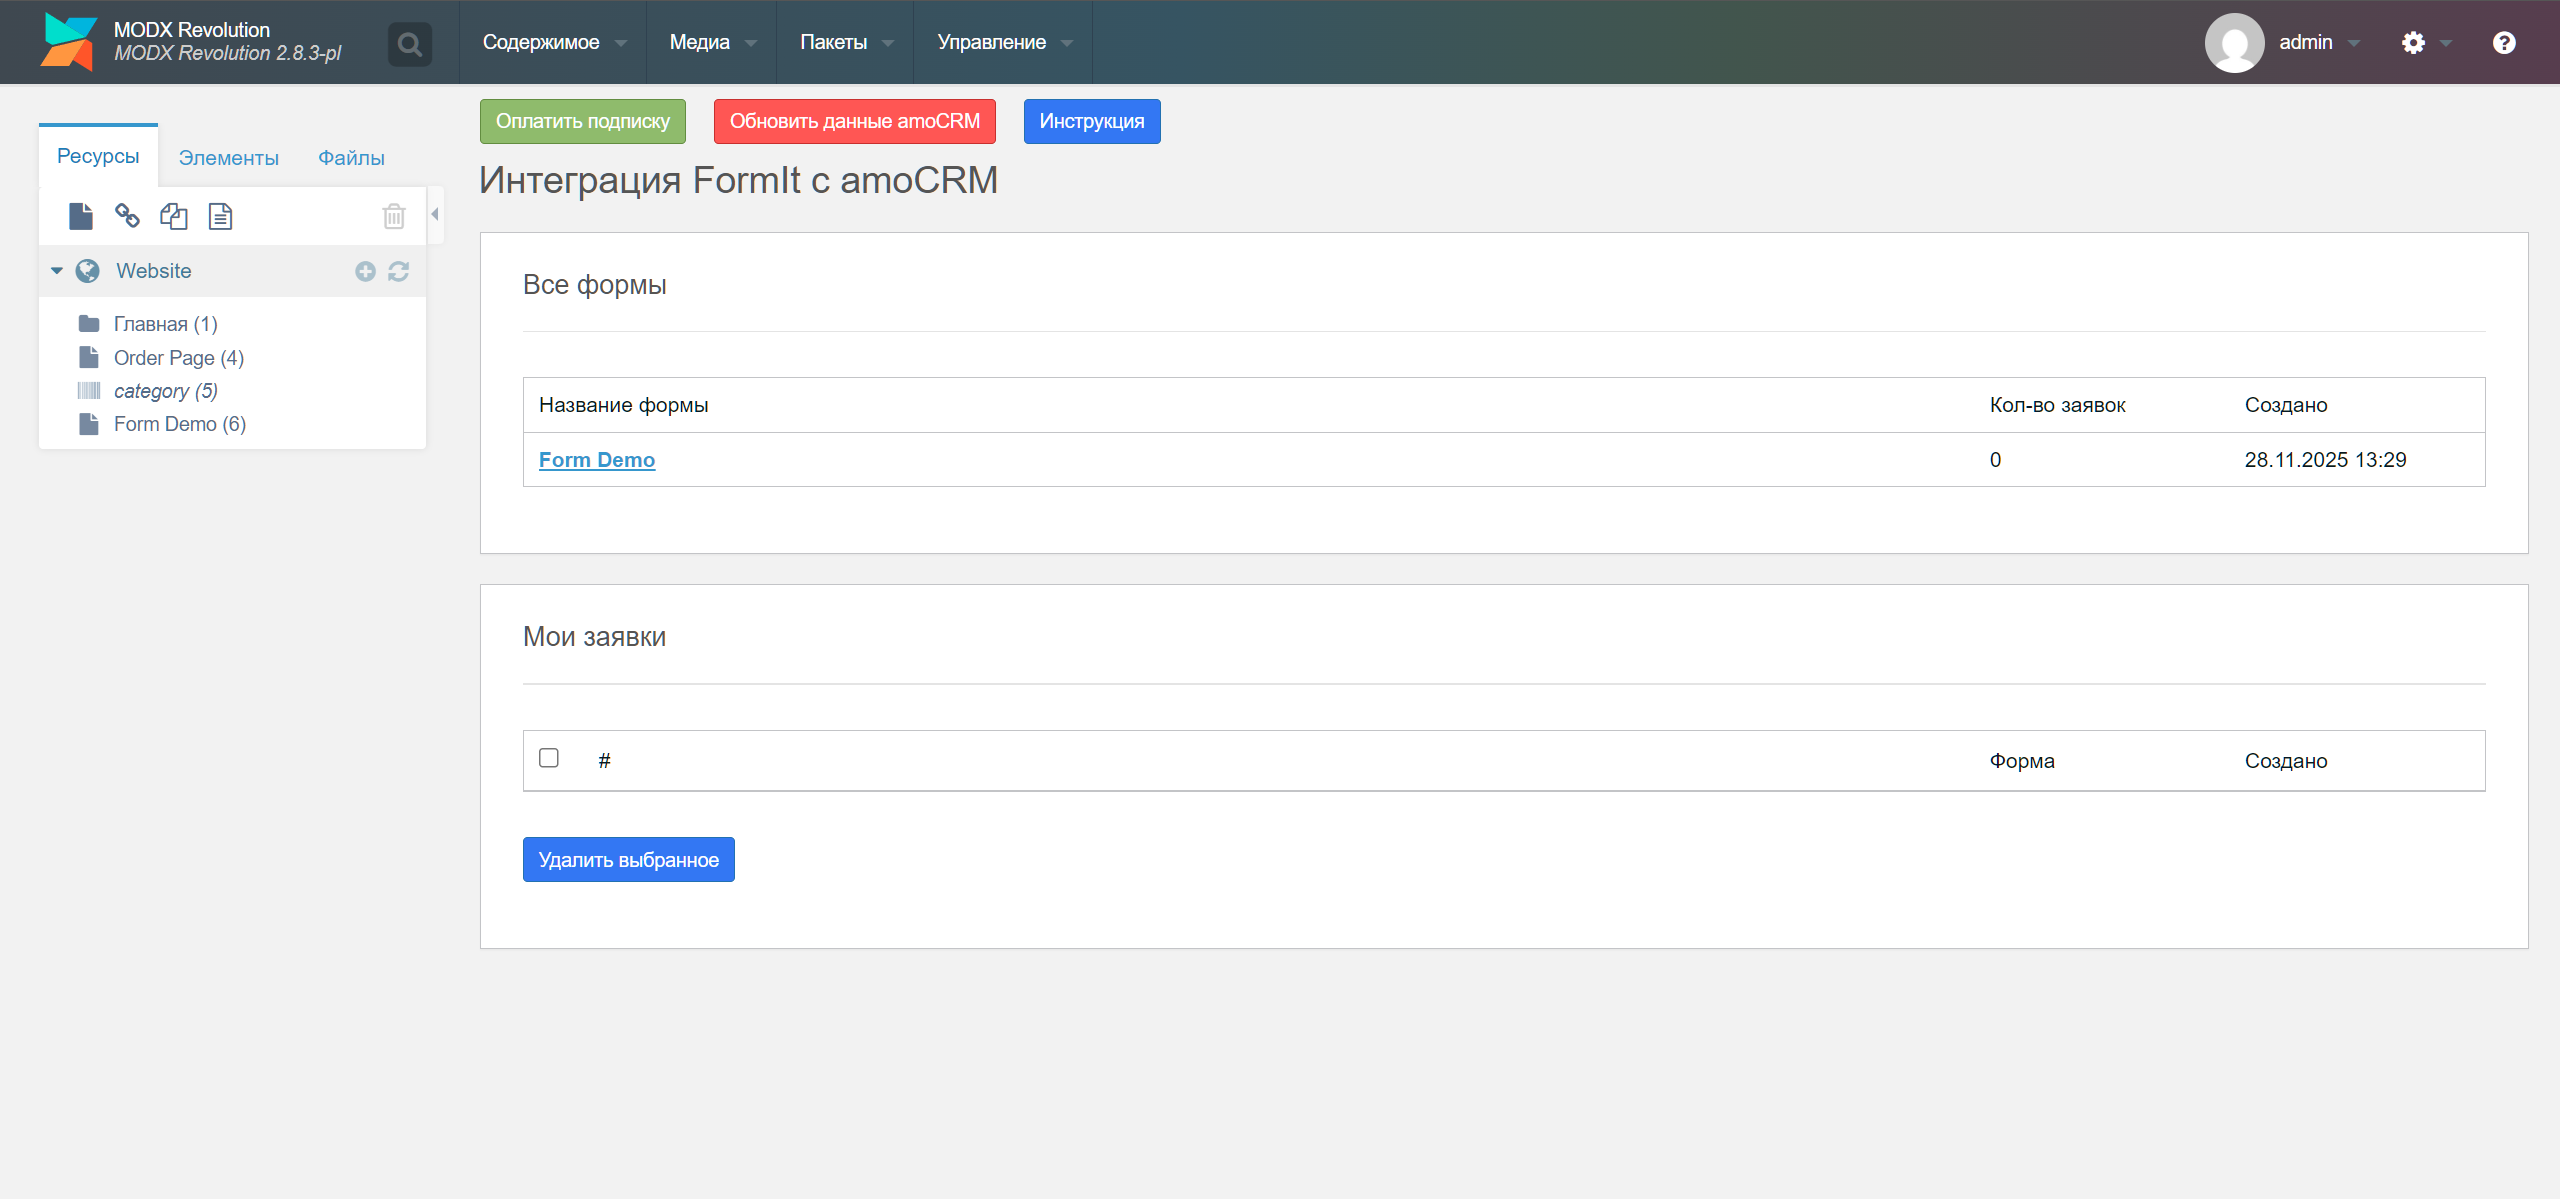The width and height of the screenshot is (2560, 1199).
Task: Select Form Demo (6) in the resource tree
Action: pyautogui.click(x=180, y=424)
